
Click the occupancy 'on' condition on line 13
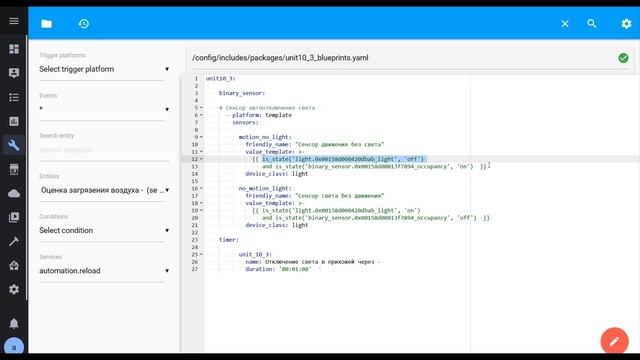click(368, 167)
